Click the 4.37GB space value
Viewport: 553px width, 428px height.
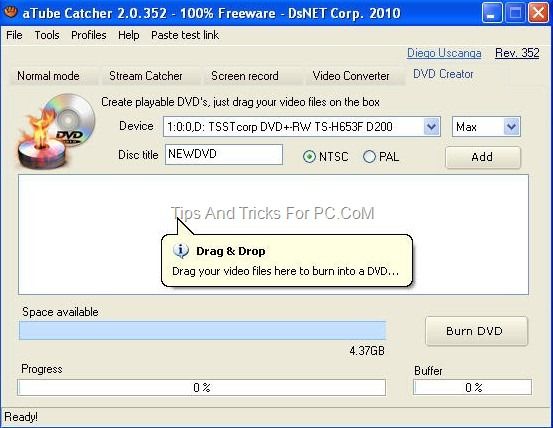[x=367, y=351]
